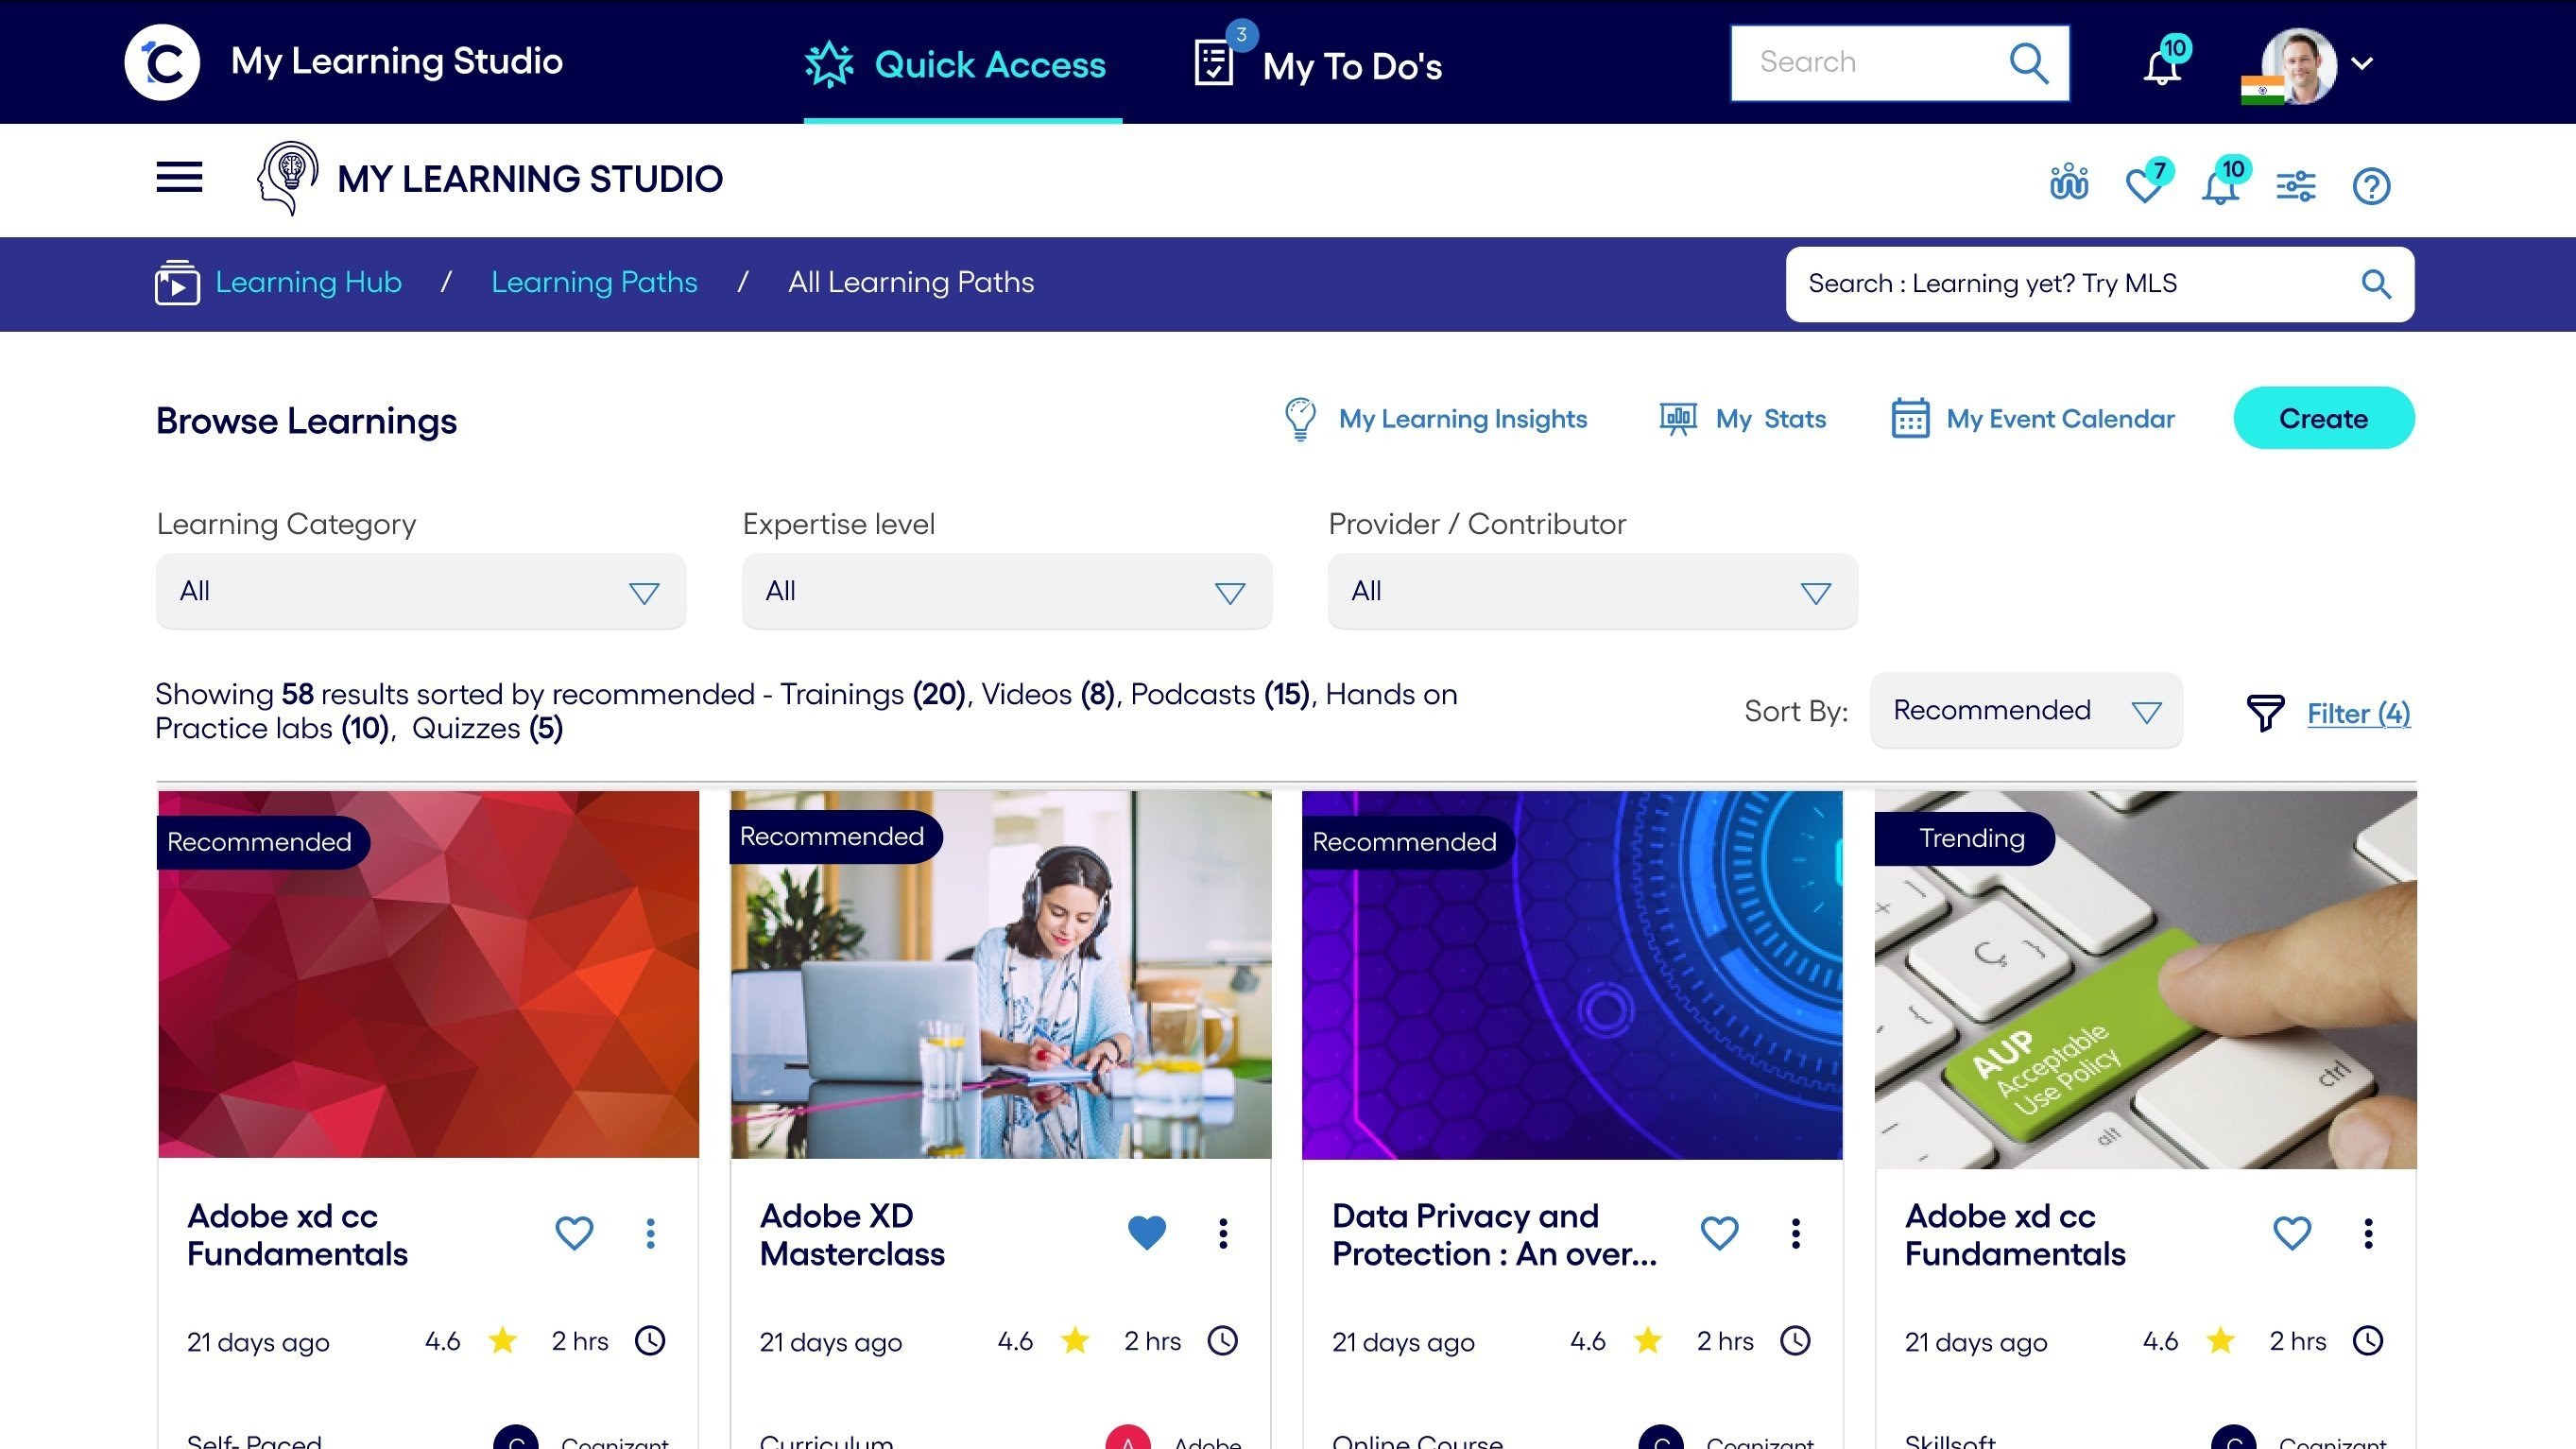Expand the Expertise level dropdown
Screen dimensions: 2576x1449
[x=1006, y=591]
